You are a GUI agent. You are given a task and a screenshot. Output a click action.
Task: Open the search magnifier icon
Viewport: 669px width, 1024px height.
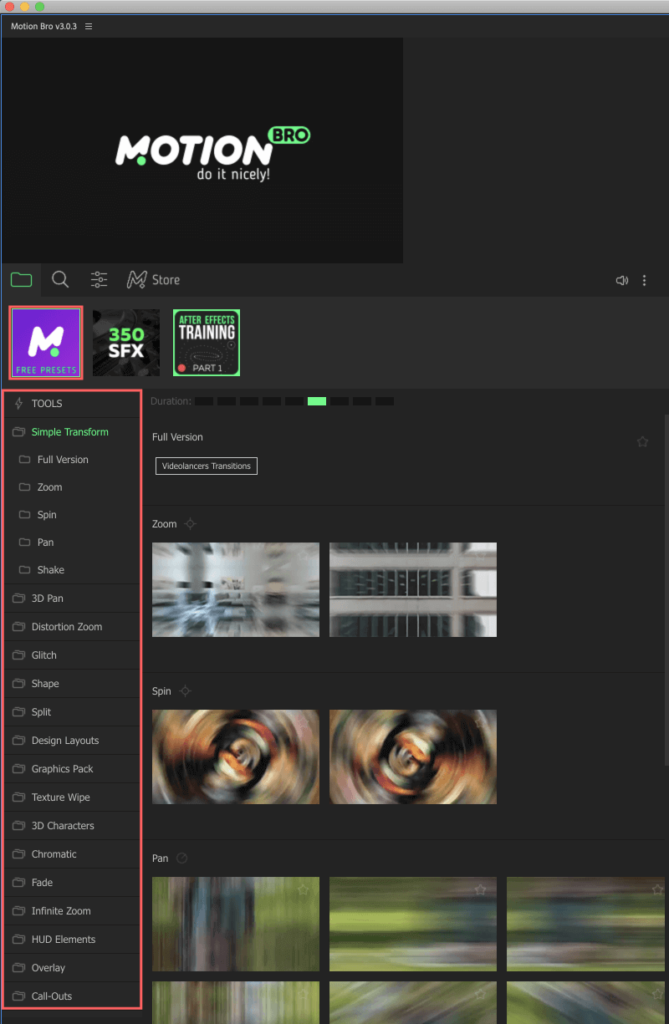(60, 280)
